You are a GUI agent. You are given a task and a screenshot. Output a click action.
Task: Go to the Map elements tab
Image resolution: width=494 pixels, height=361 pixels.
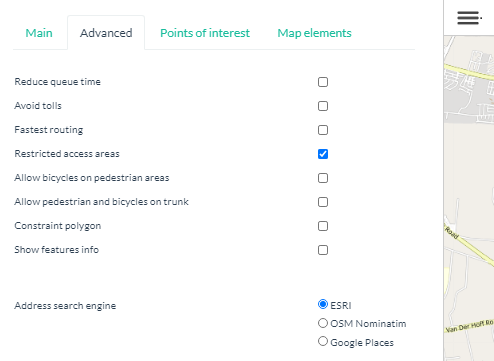[x=314, y=33]
